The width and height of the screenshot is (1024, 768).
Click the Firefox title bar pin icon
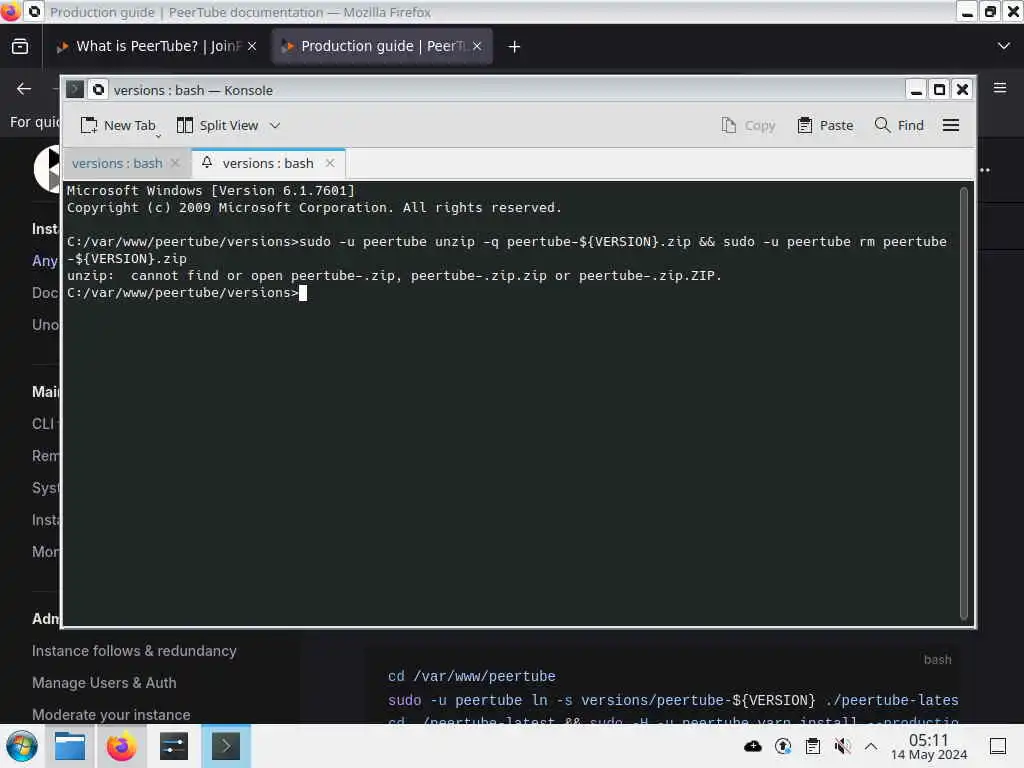35,12
